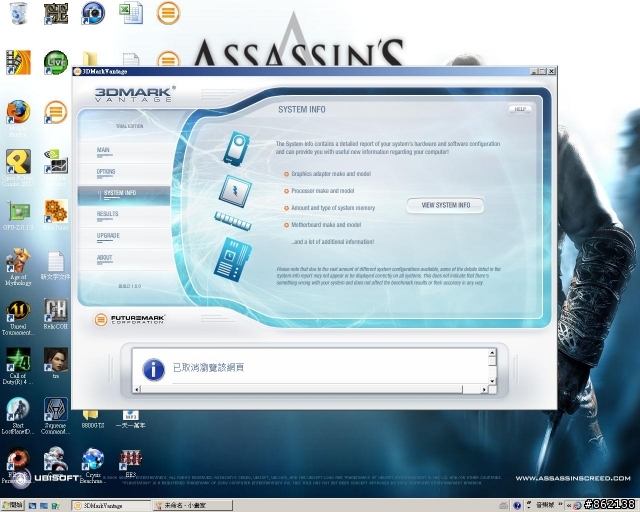Select the SYSTEM INFO tab
Viewport: 640px width, 512px height.
click(124, 195)
